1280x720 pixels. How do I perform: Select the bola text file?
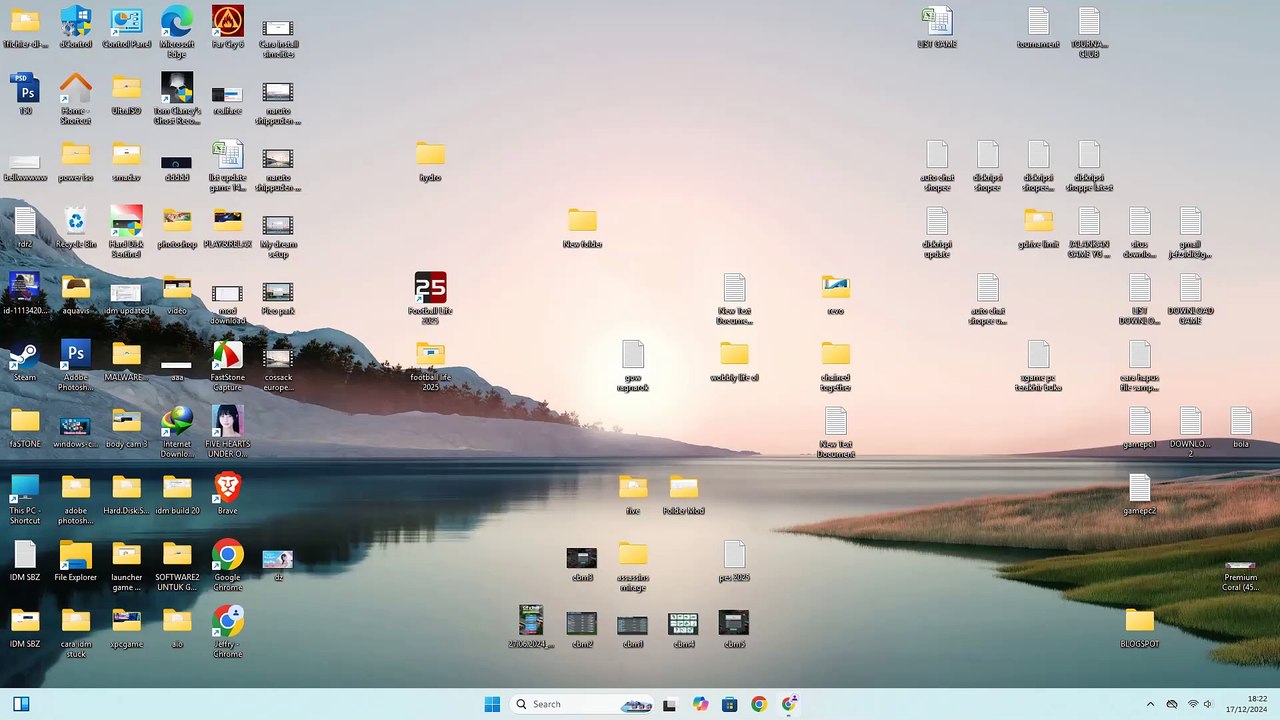[x=1241, y=427]
